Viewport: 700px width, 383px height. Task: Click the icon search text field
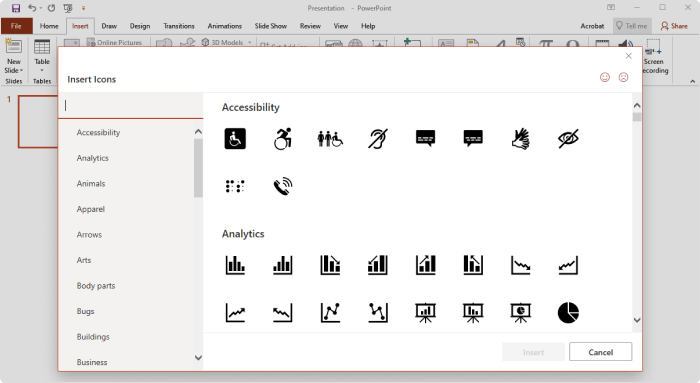click(x=130, y=105)
